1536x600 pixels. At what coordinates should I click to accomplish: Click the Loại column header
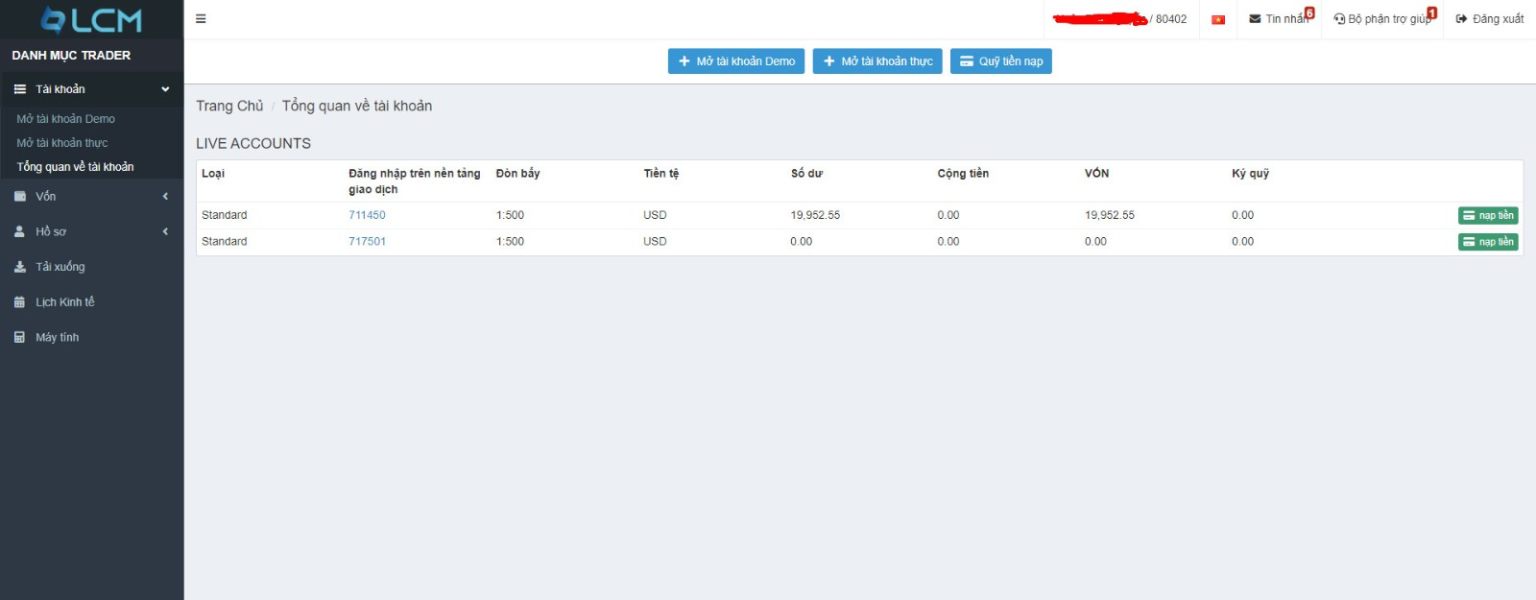pyautogui.click(x=213, y=174)
